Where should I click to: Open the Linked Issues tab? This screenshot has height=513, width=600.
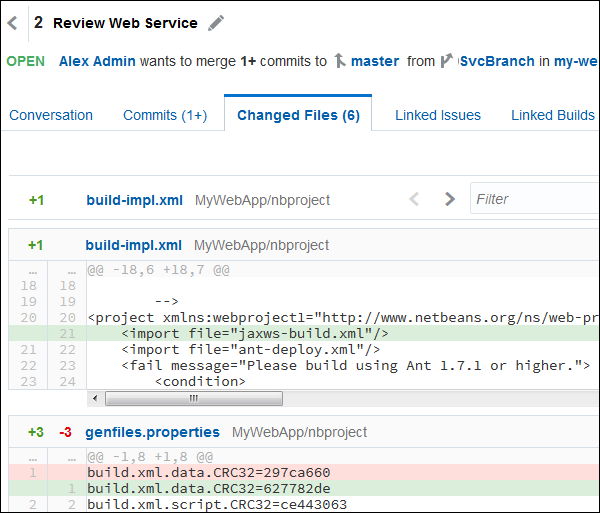point(437,115)
